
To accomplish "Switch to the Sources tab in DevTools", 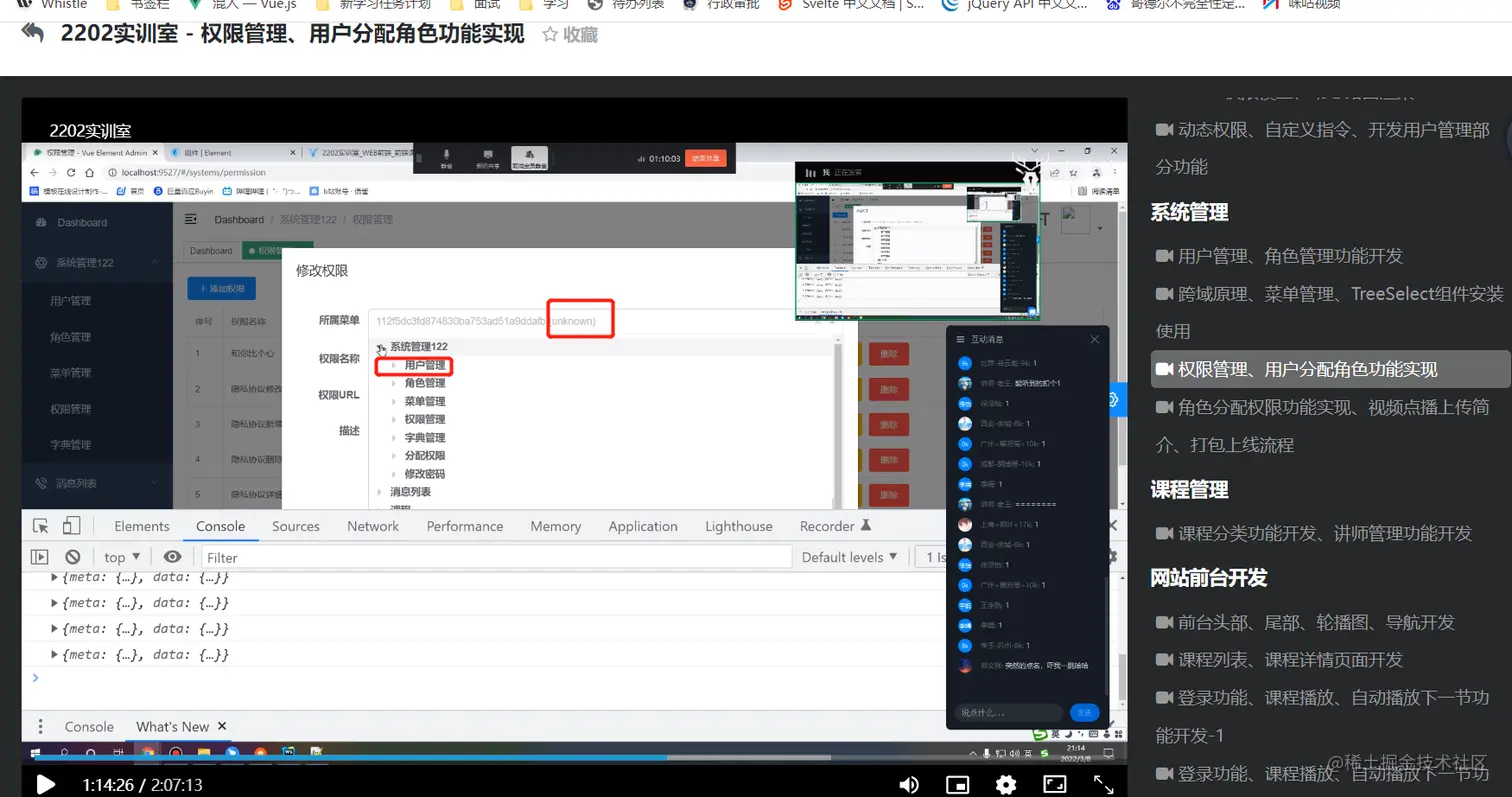I will click(296, 526).
